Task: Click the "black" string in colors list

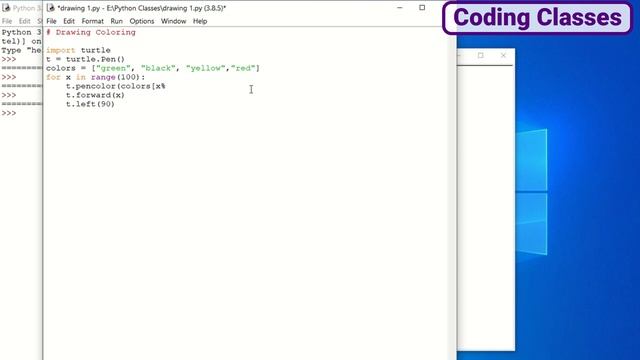Action: [158, 68]
